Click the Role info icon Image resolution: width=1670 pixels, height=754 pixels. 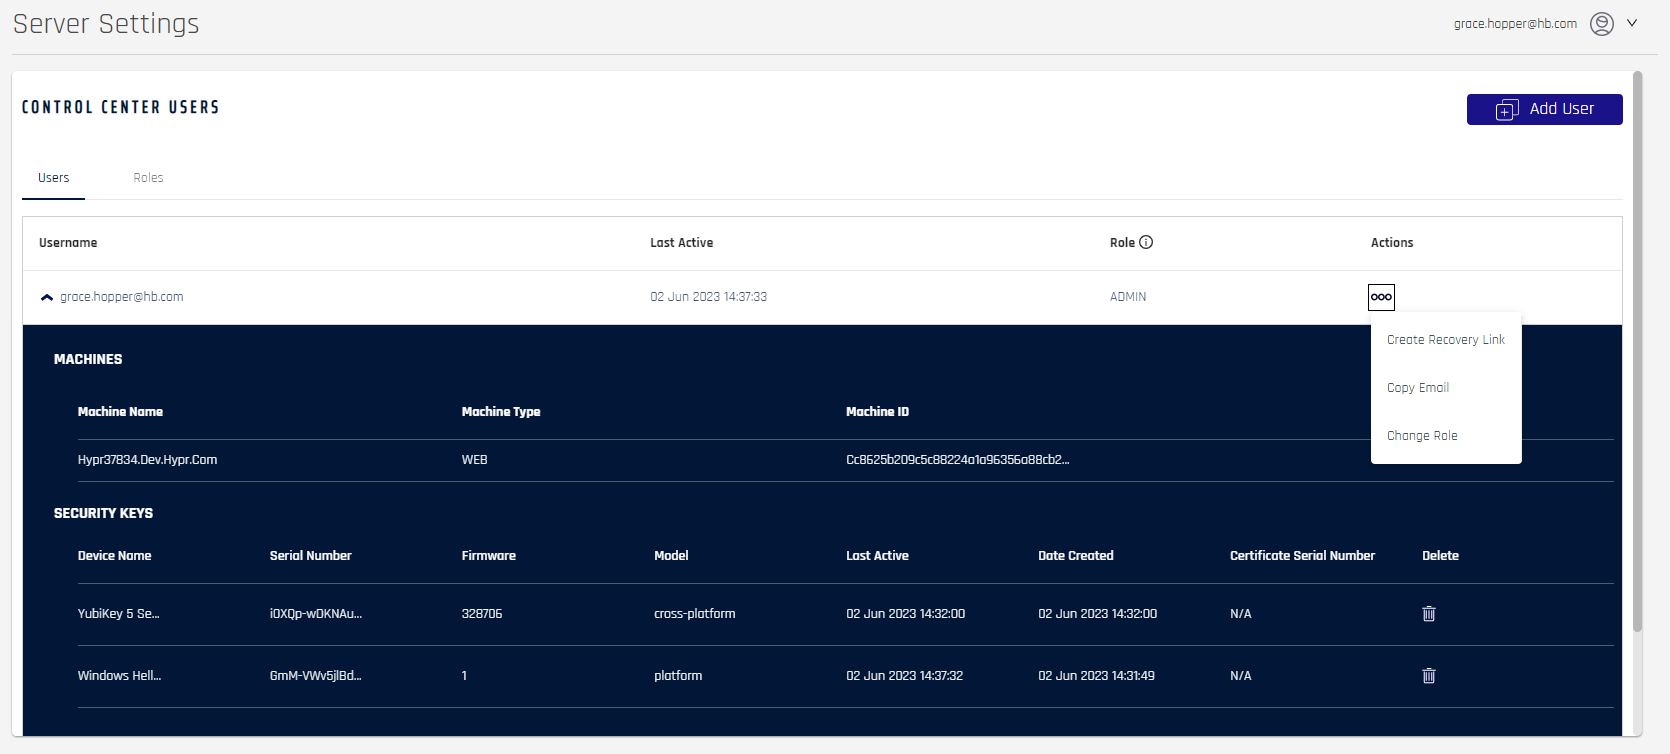1146,242
